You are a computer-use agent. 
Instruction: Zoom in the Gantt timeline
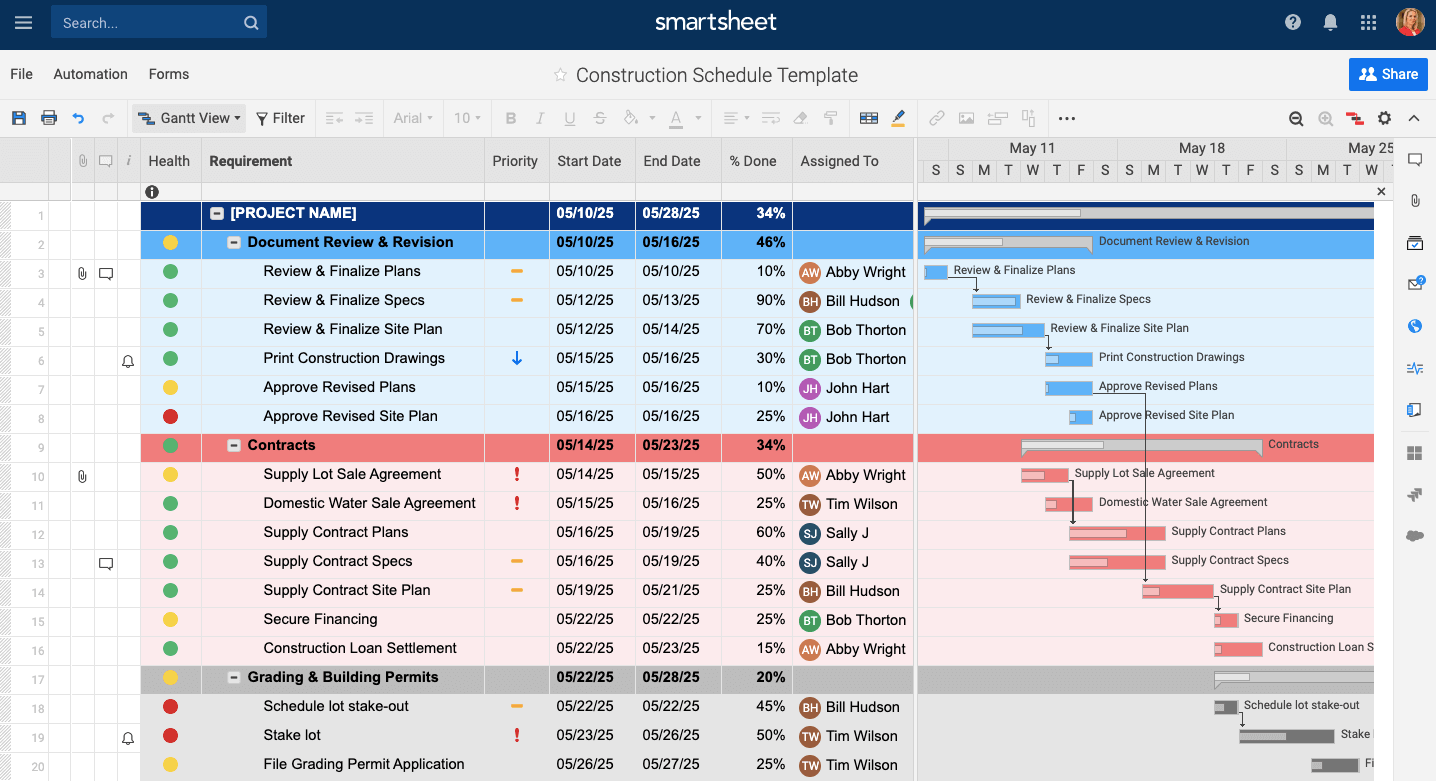coord(1326,118)
